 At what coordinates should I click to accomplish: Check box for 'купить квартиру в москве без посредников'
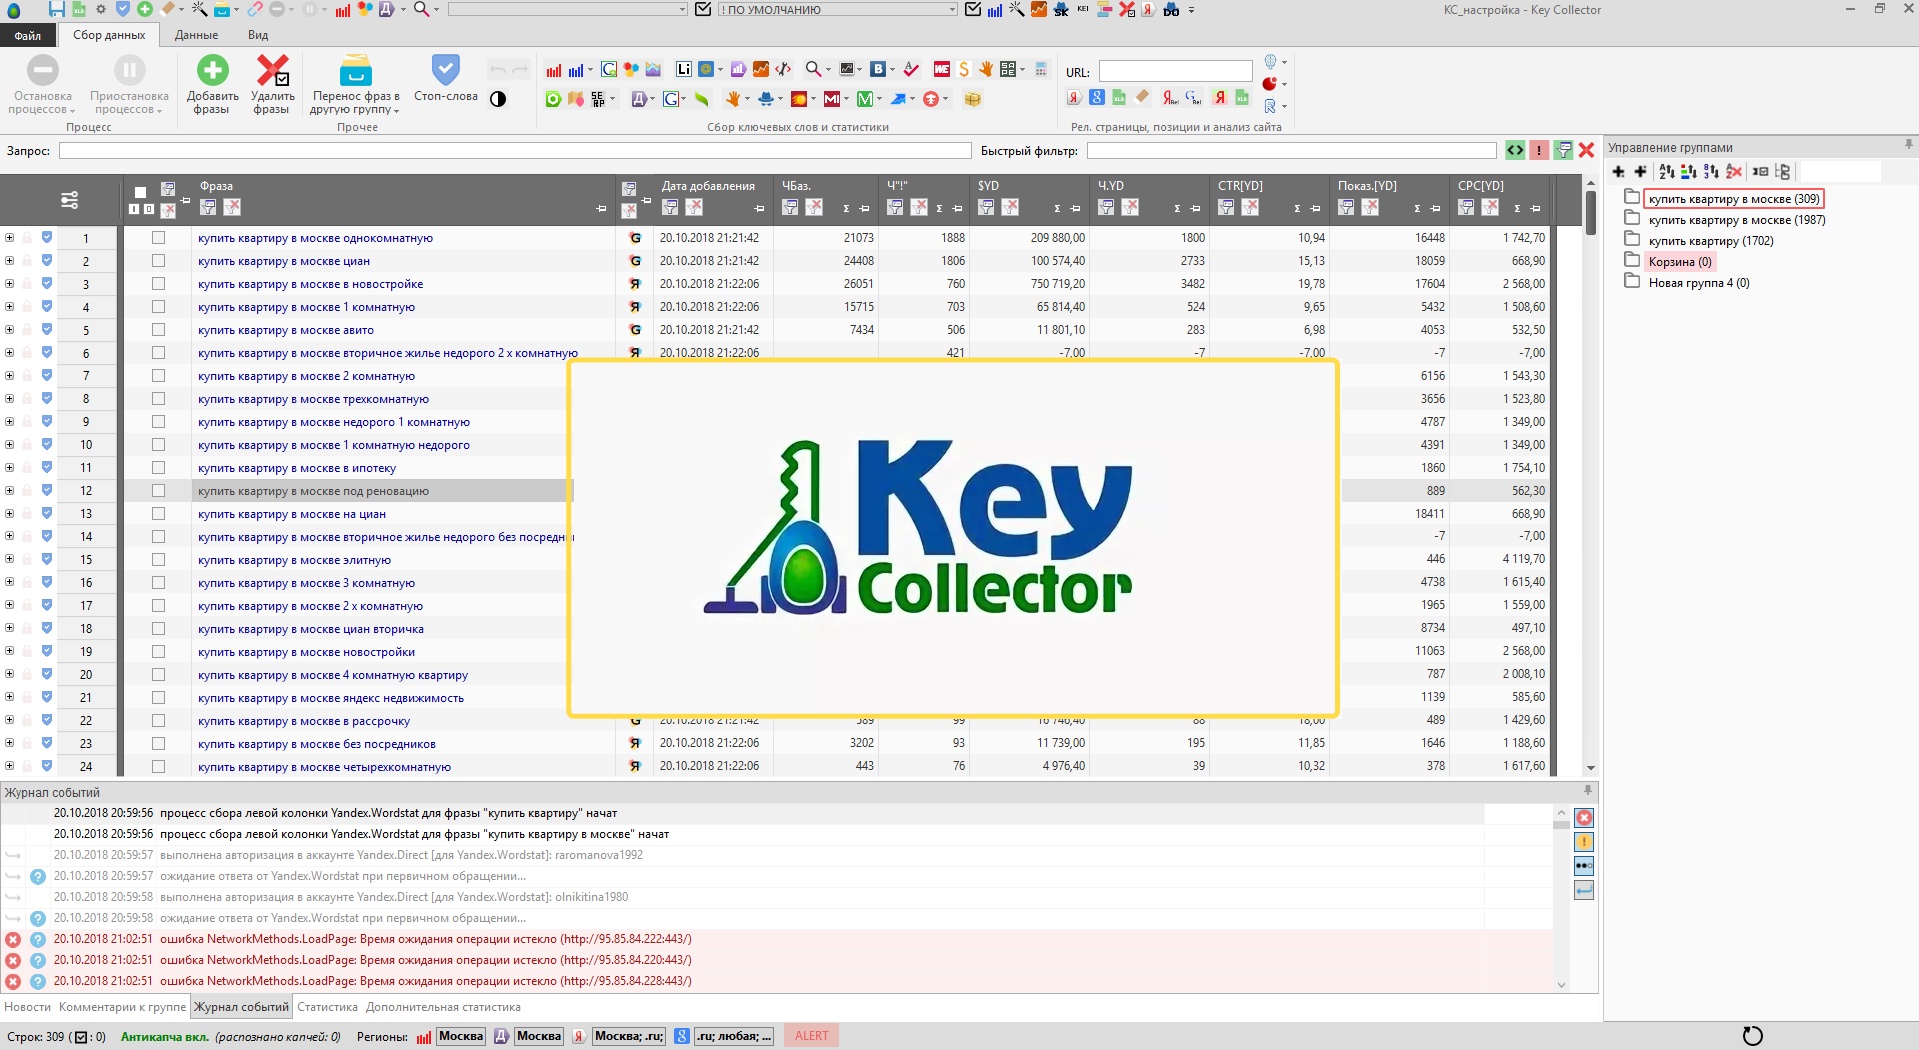click(x=158, y=744)
